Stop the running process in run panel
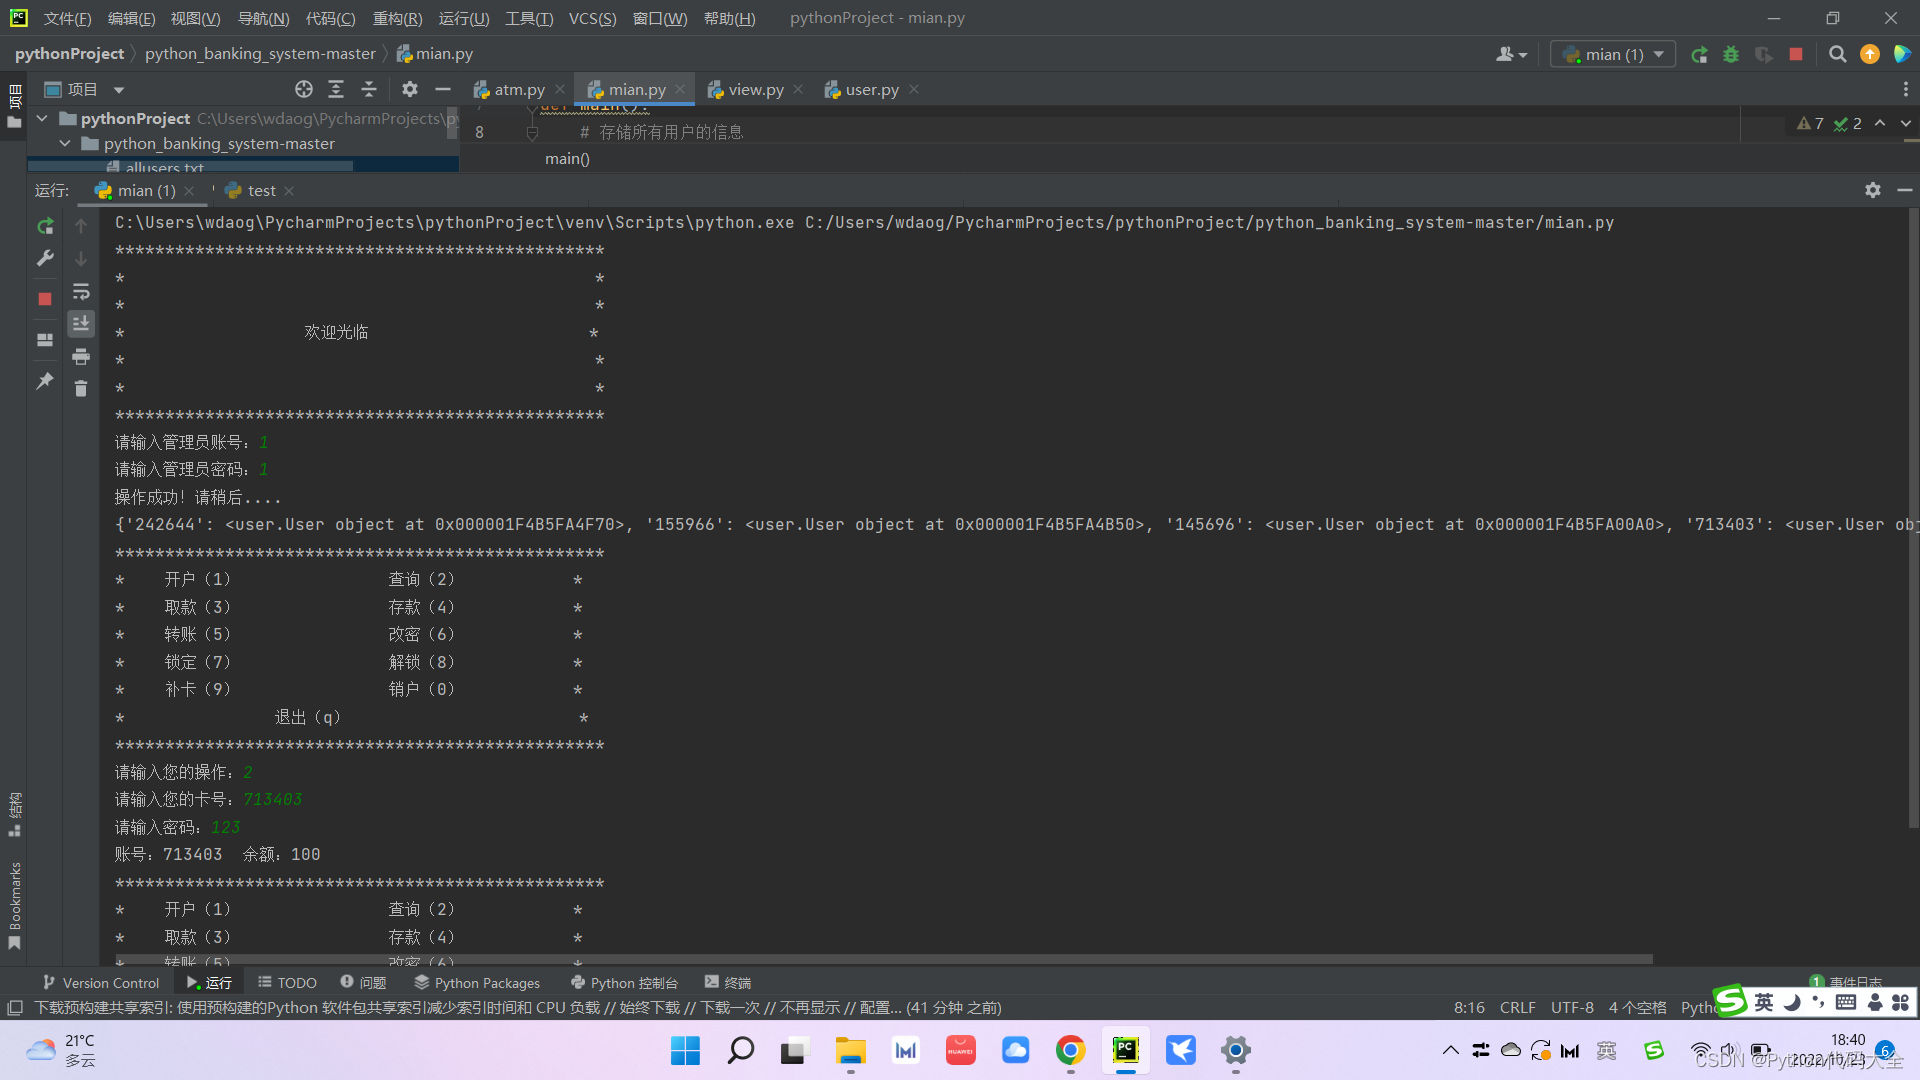The width and height of the screenshot is (1920, 1080). click(45, 299)
